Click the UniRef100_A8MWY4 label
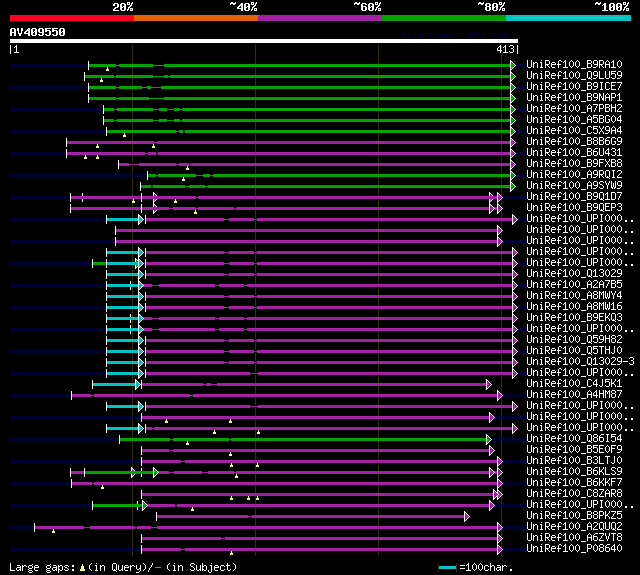Image resolution: width=640 pixels, height=575 pixels. (574, 295)
